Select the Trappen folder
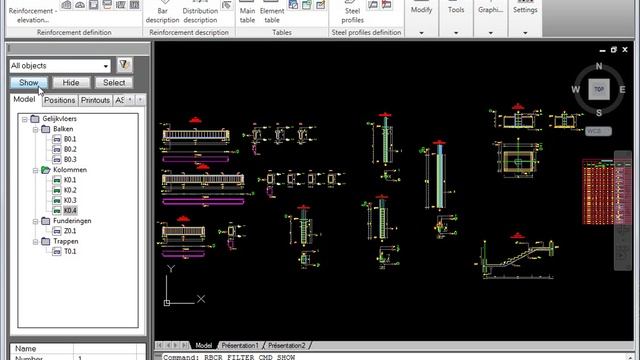Screen dimensions: 640x360 pyautogui.click(x=65, y=241)
